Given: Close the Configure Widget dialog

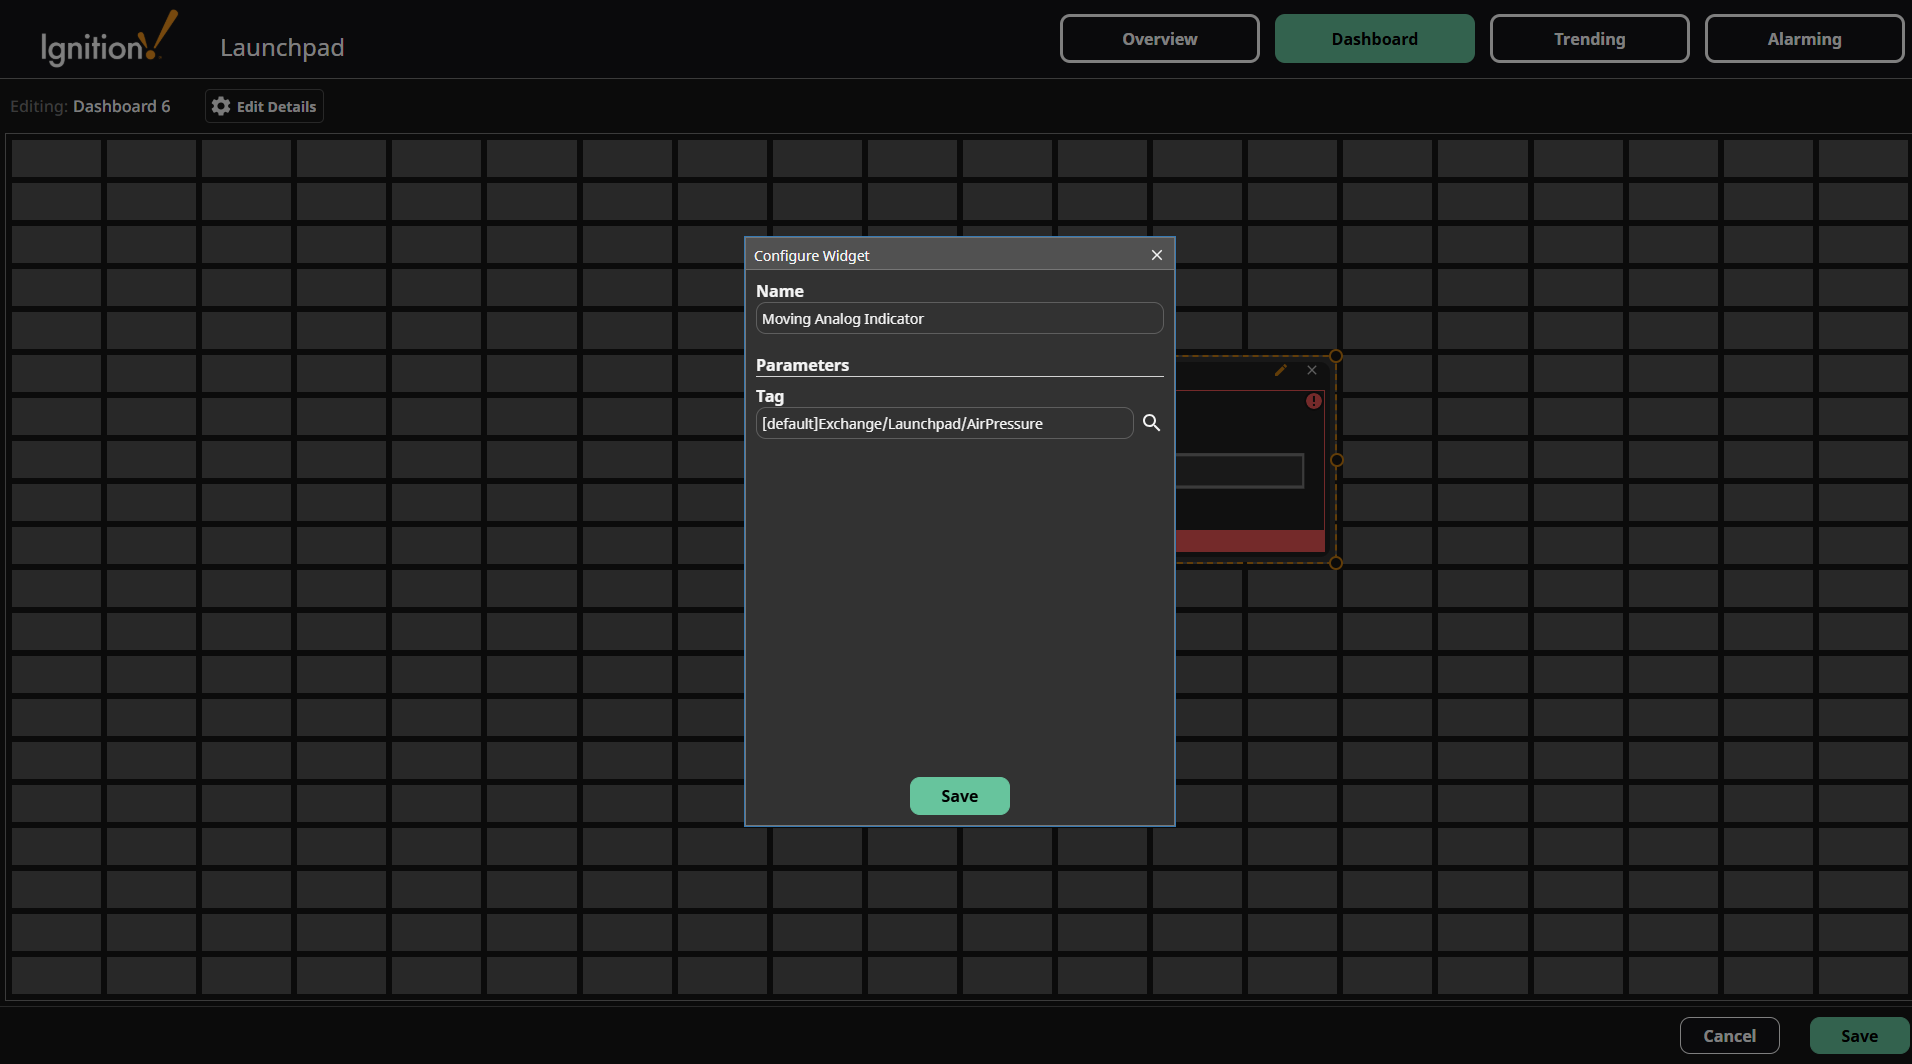Looking at the screenshot, I should point(1156,255).
